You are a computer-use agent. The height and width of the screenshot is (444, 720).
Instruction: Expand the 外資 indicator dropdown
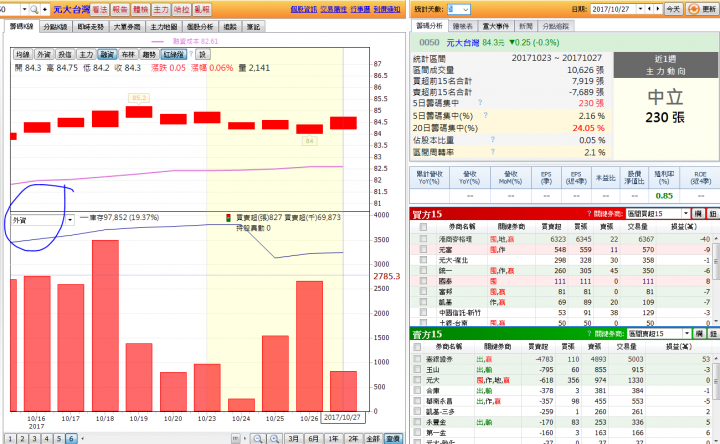pyautogui.click(x=70, y=220)
